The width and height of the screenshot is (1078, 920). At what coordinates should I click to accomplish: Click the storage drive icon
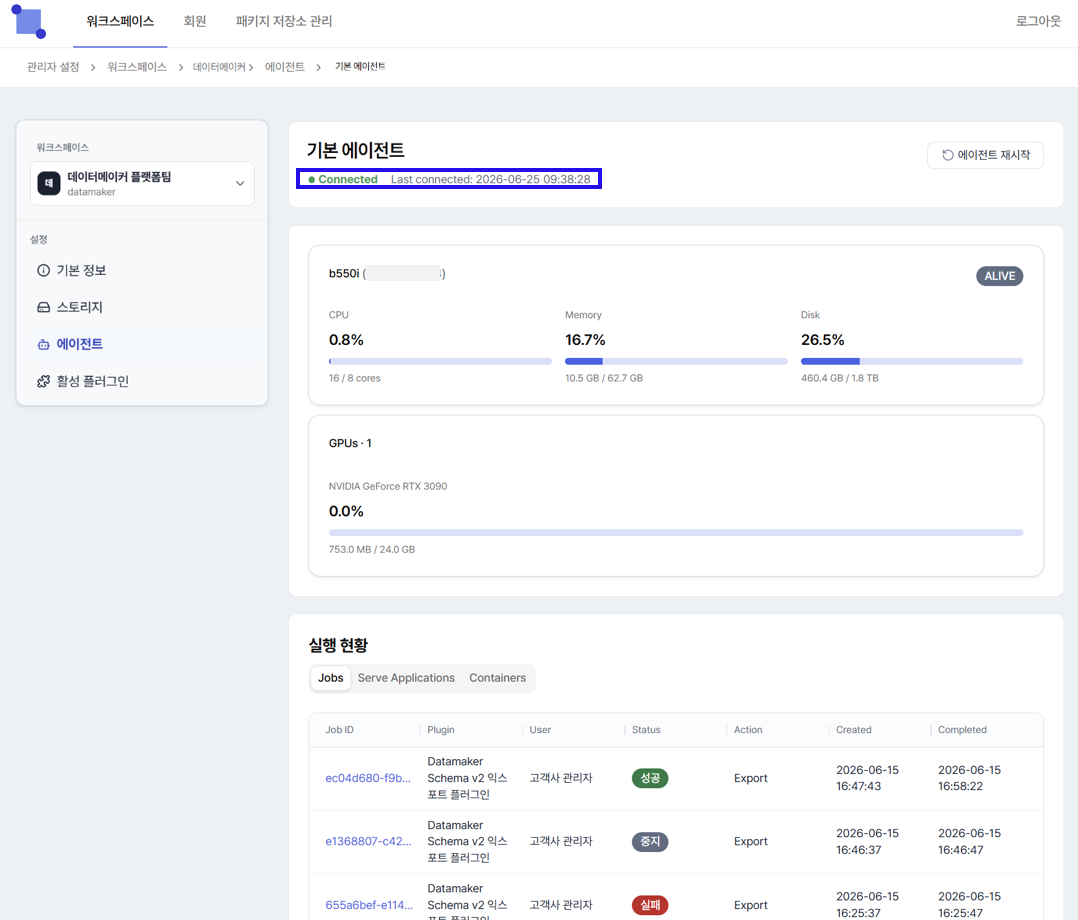(x=43, y=307)
